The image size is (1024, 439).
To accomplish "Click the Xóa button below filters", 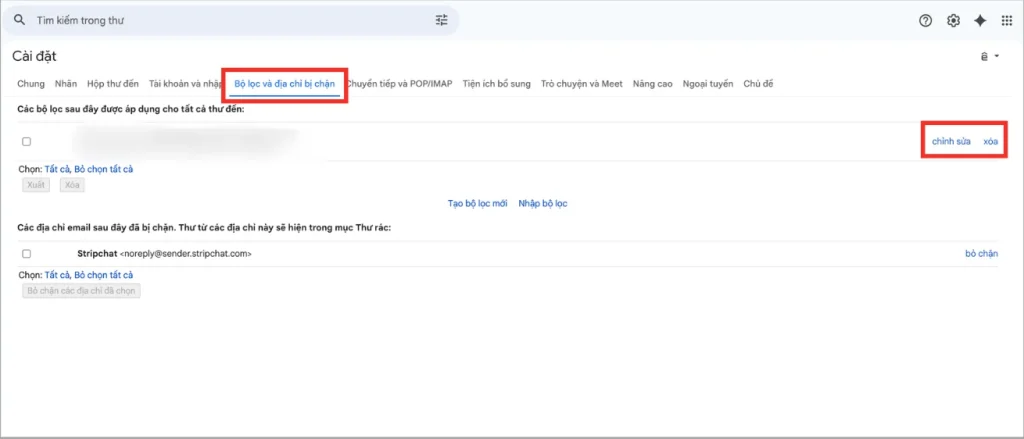I will pyautogui.click(x=72, y=185).
